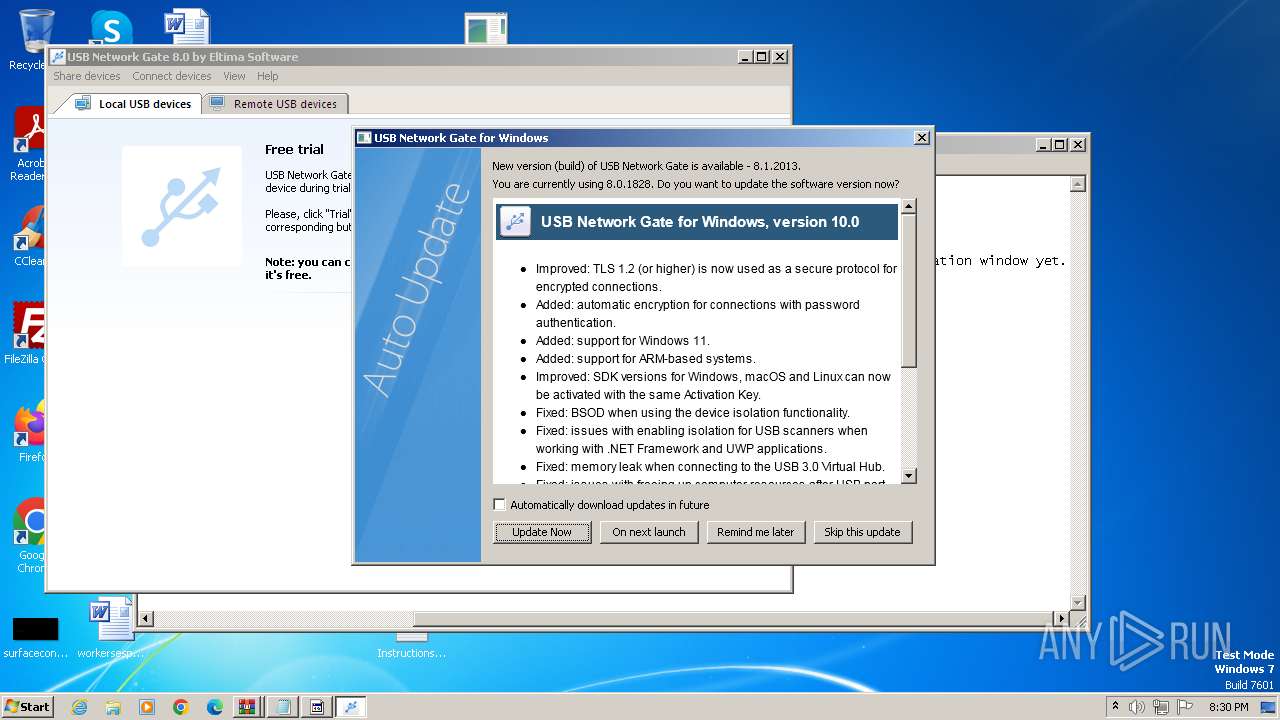Click the Notepad taskbar button
The width and height of the screenshot is (1280, 720).
tap(283, 706)
